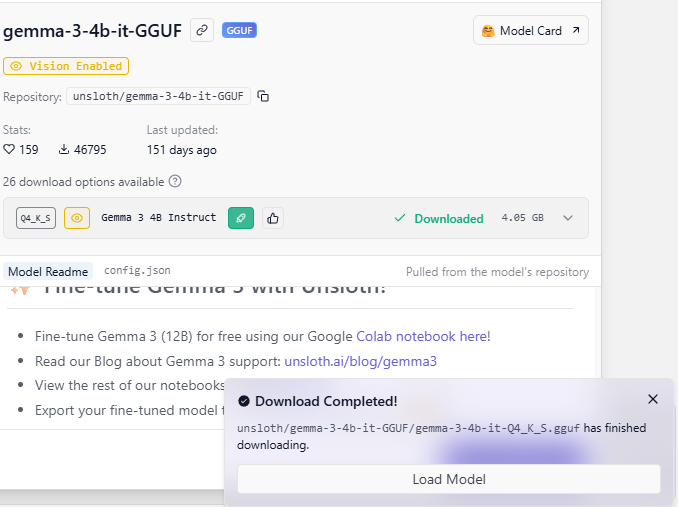Viewport: 678px width, 507px height.
Task: Copy model link icon beside gemma-3-4b-it-GGUF title
Action: click(x=202, y=30)
